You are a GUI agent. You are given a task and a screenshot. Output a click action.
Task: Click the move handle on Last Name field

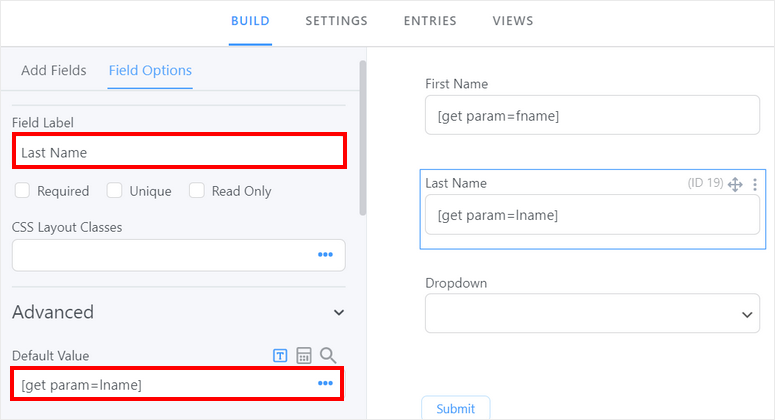(x=735, y=184)
